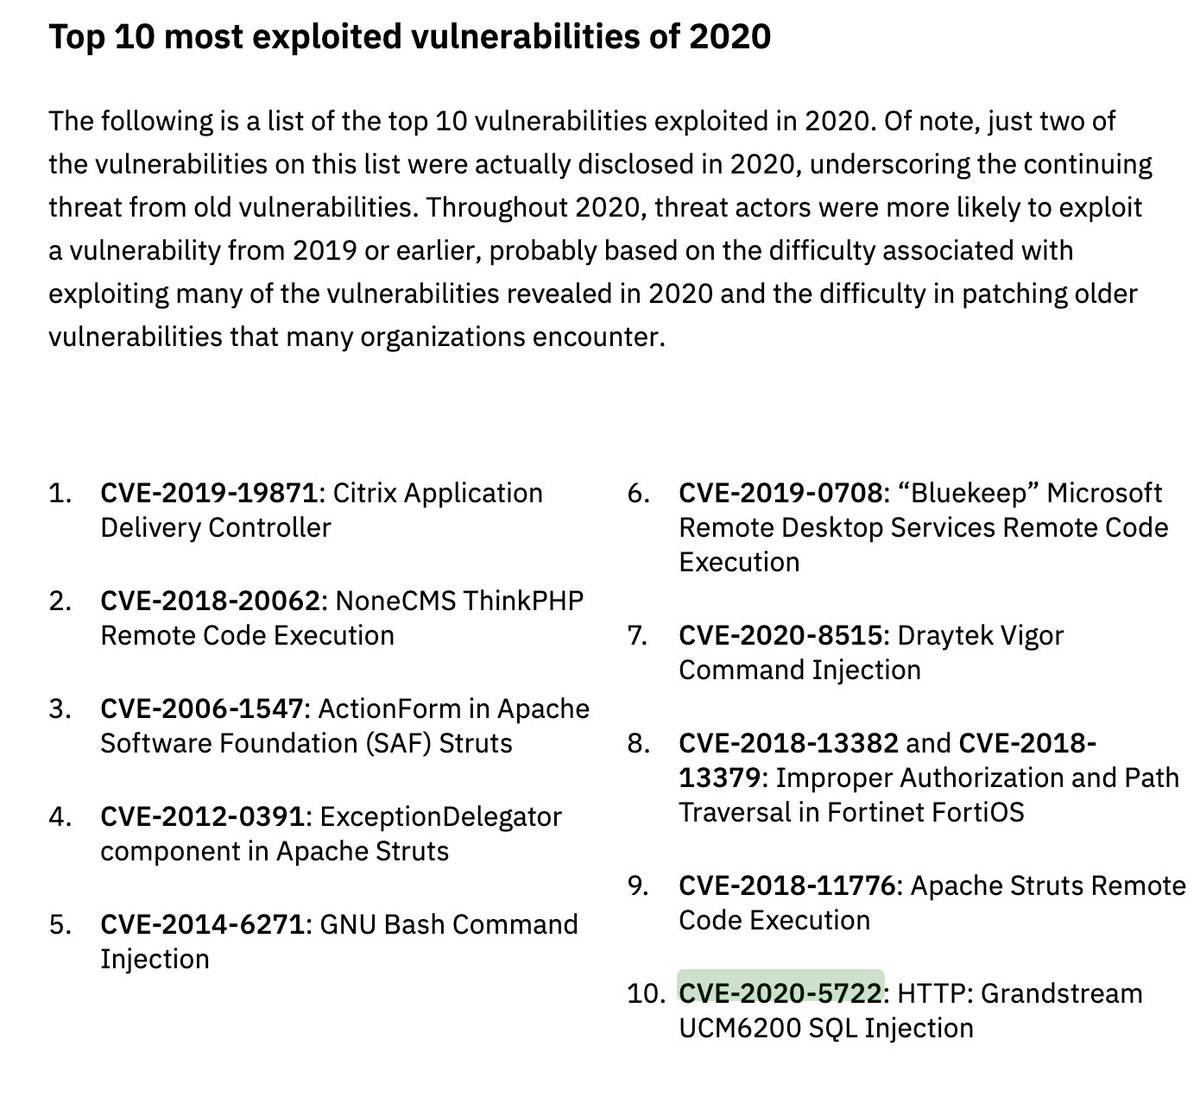Click CVE-2014-6271 in the list
Image resolution: width=1200 pixels, height=1096 pixels.
(x=202, y=925)
